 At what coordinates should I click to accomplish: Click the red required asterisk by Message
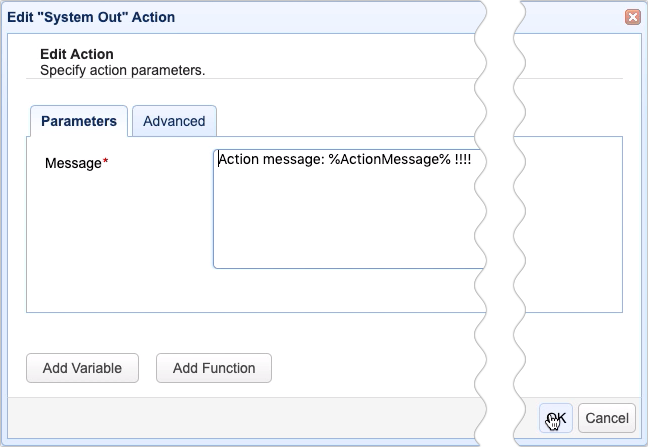pos(106,163)
